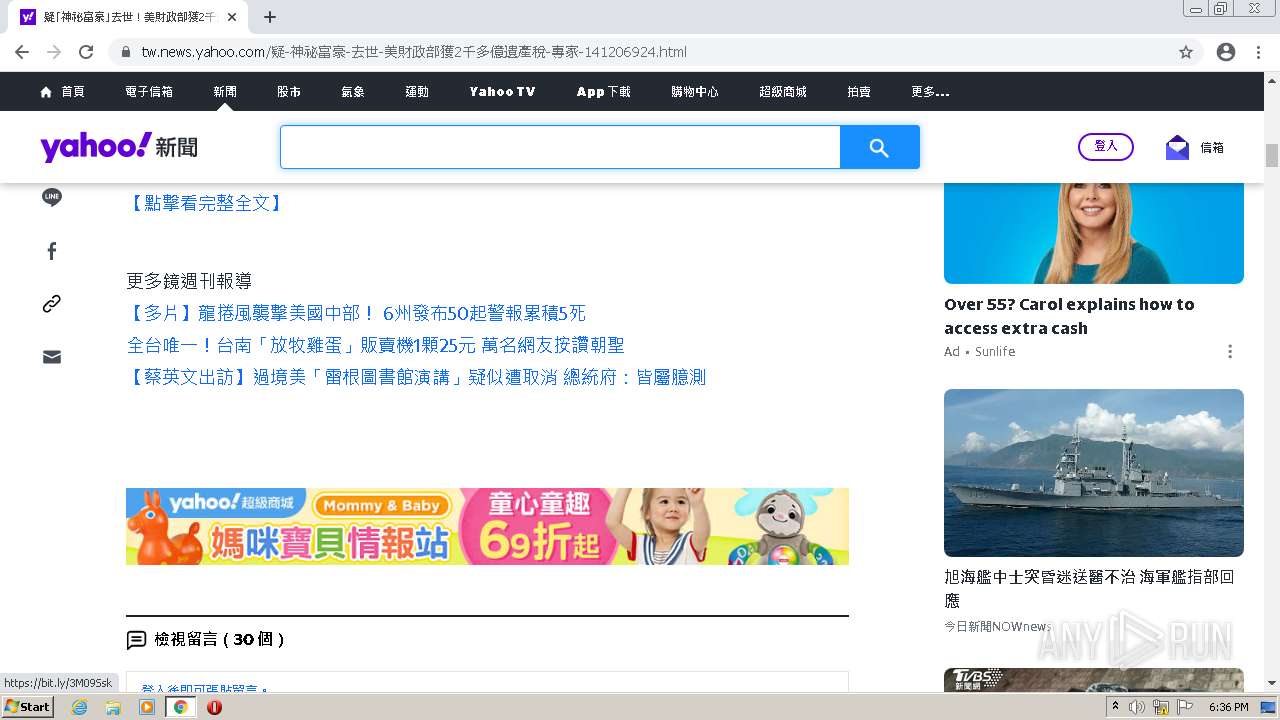Open 【點擊看完整全文】 link

pyautogui.click(x=206, y=203)
